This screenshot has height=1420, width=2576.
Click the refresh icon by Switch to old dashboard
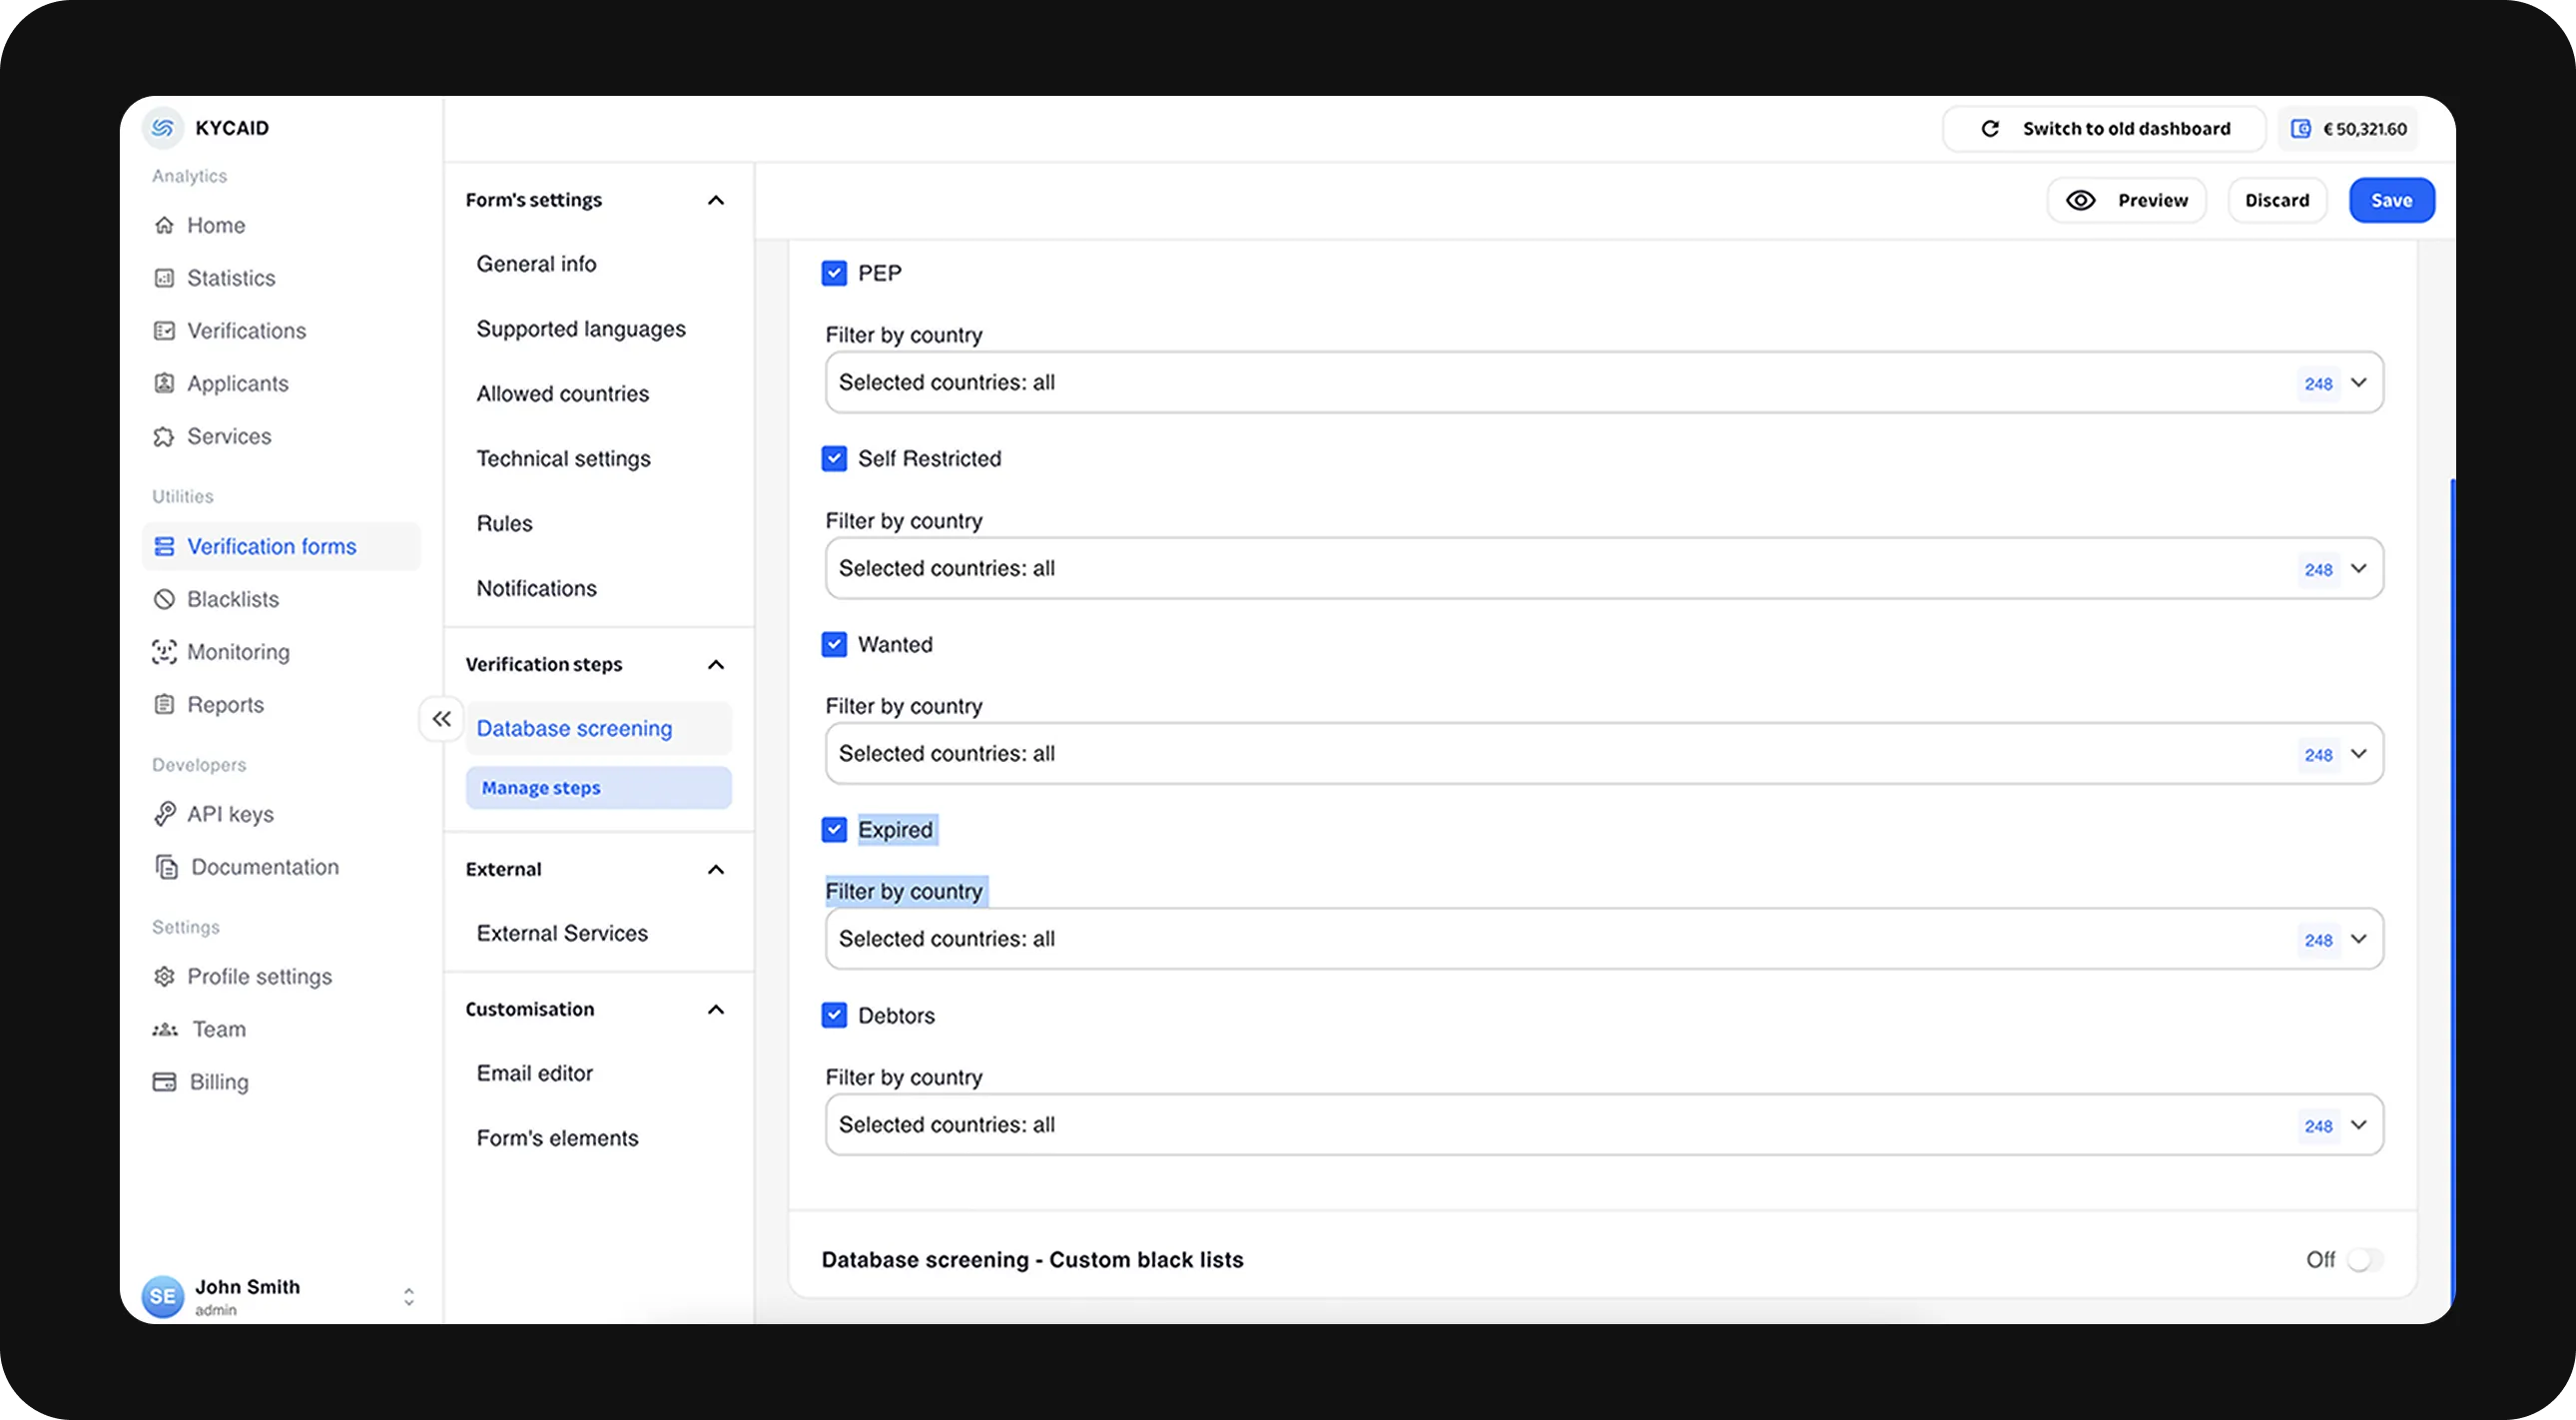pyautogui.click(x=1990, y=129)
